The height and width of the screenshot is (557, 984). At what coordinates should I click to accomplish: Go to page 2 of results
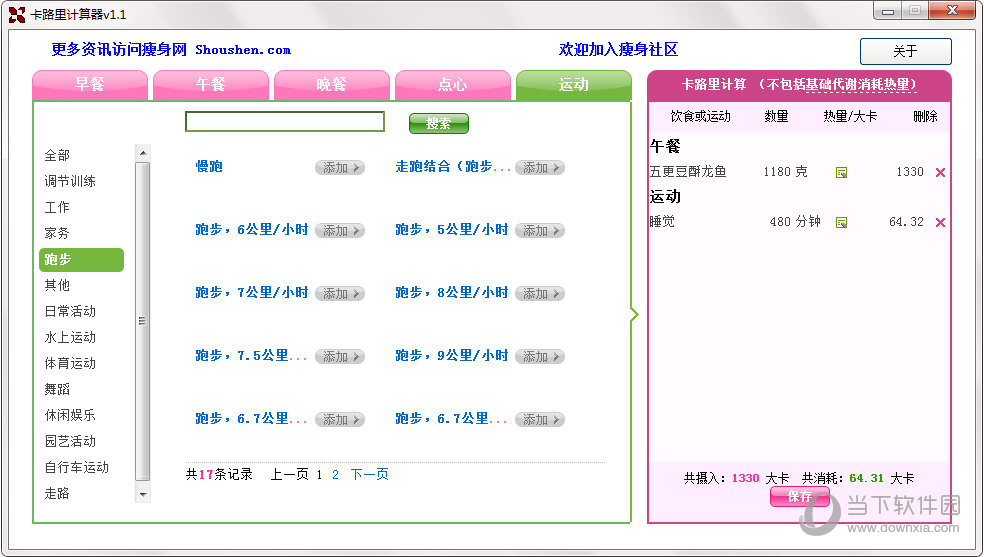[335, 475]
